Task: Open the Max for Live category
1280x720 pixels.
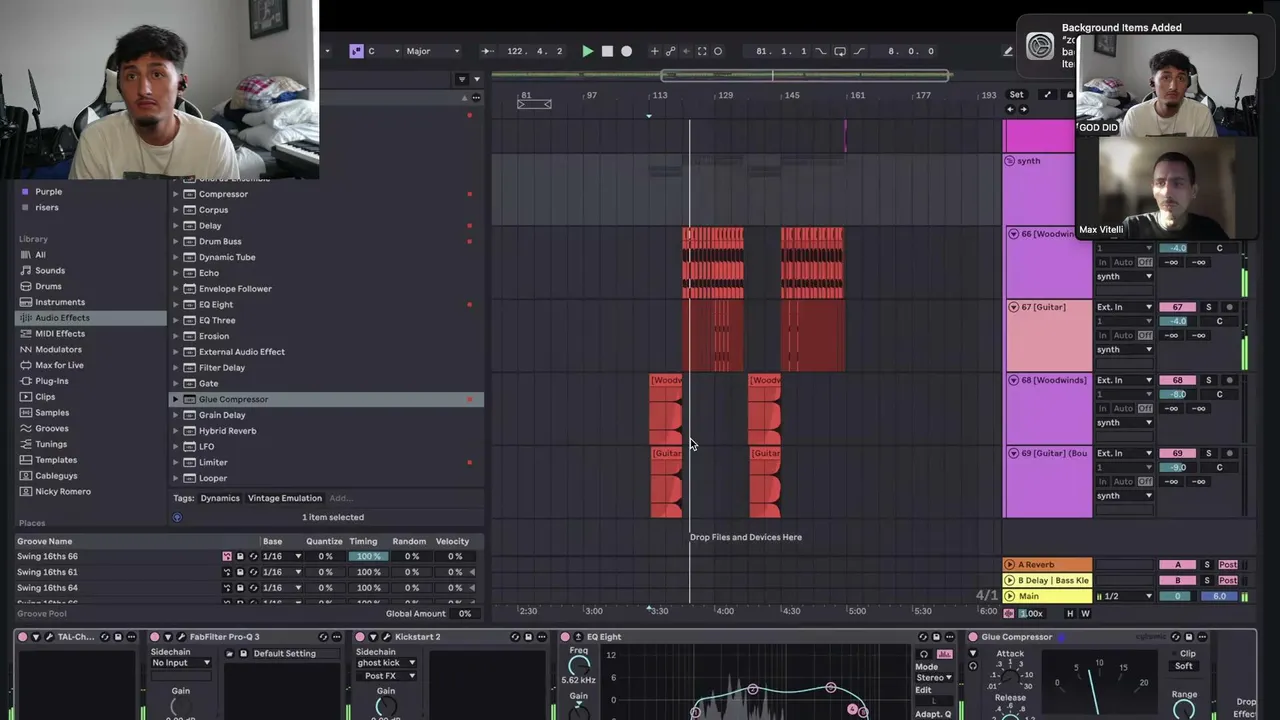Action: pyautogui.click(x=91, y=365)
